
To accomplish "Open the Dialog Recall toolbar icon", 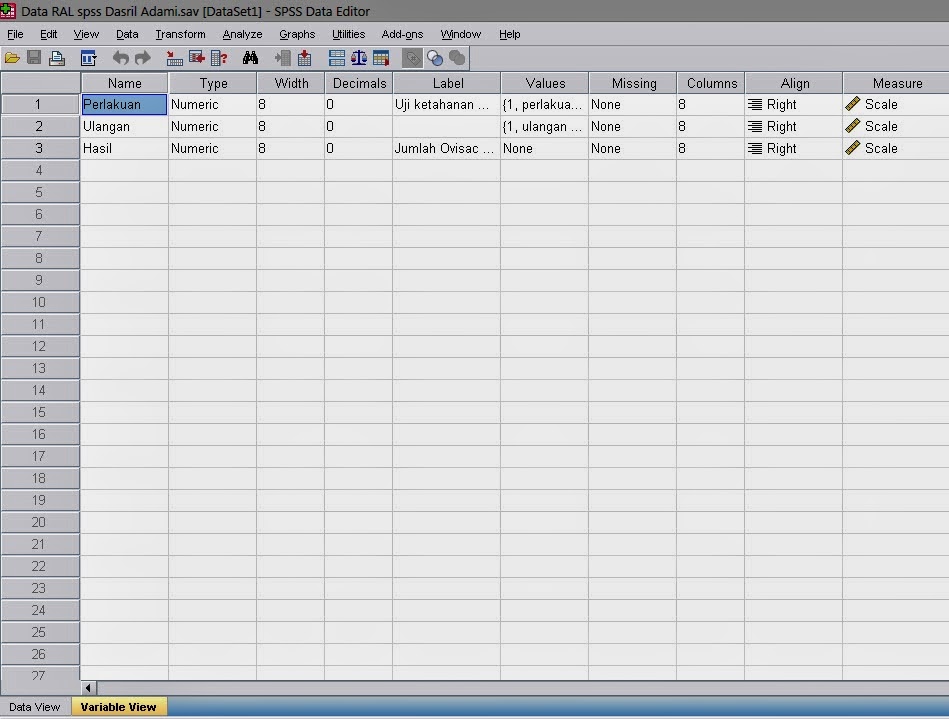I will [x=88, y=58].
